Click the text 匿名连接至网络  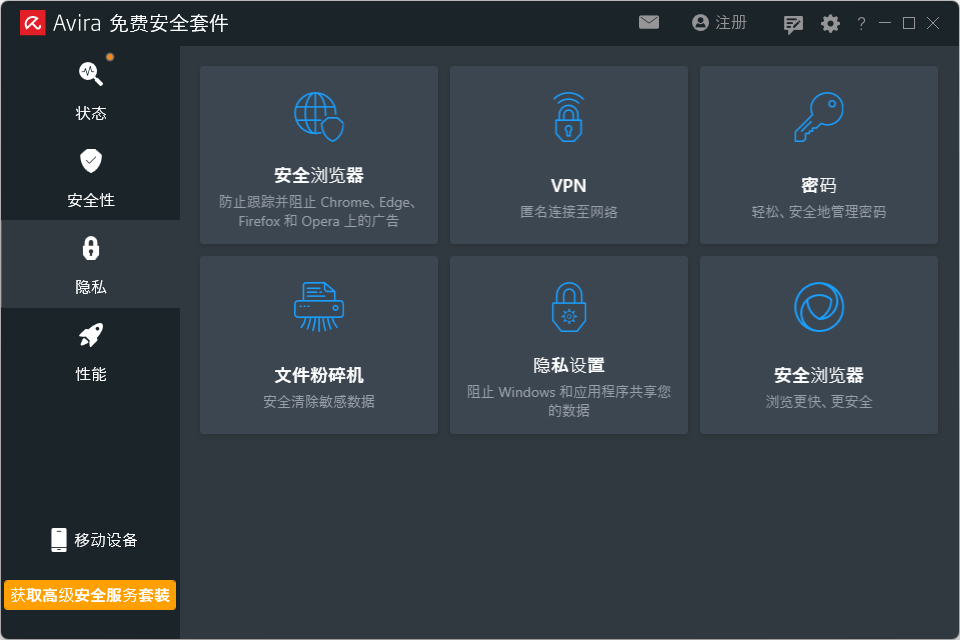pos(569,212)
